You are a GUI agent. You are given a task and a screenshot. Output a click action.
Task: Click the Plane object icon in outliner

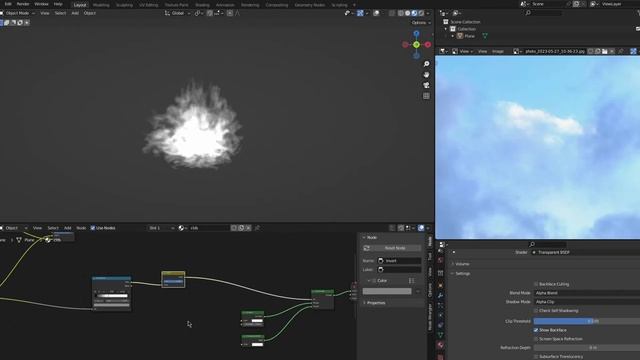[x=460, y=36]
